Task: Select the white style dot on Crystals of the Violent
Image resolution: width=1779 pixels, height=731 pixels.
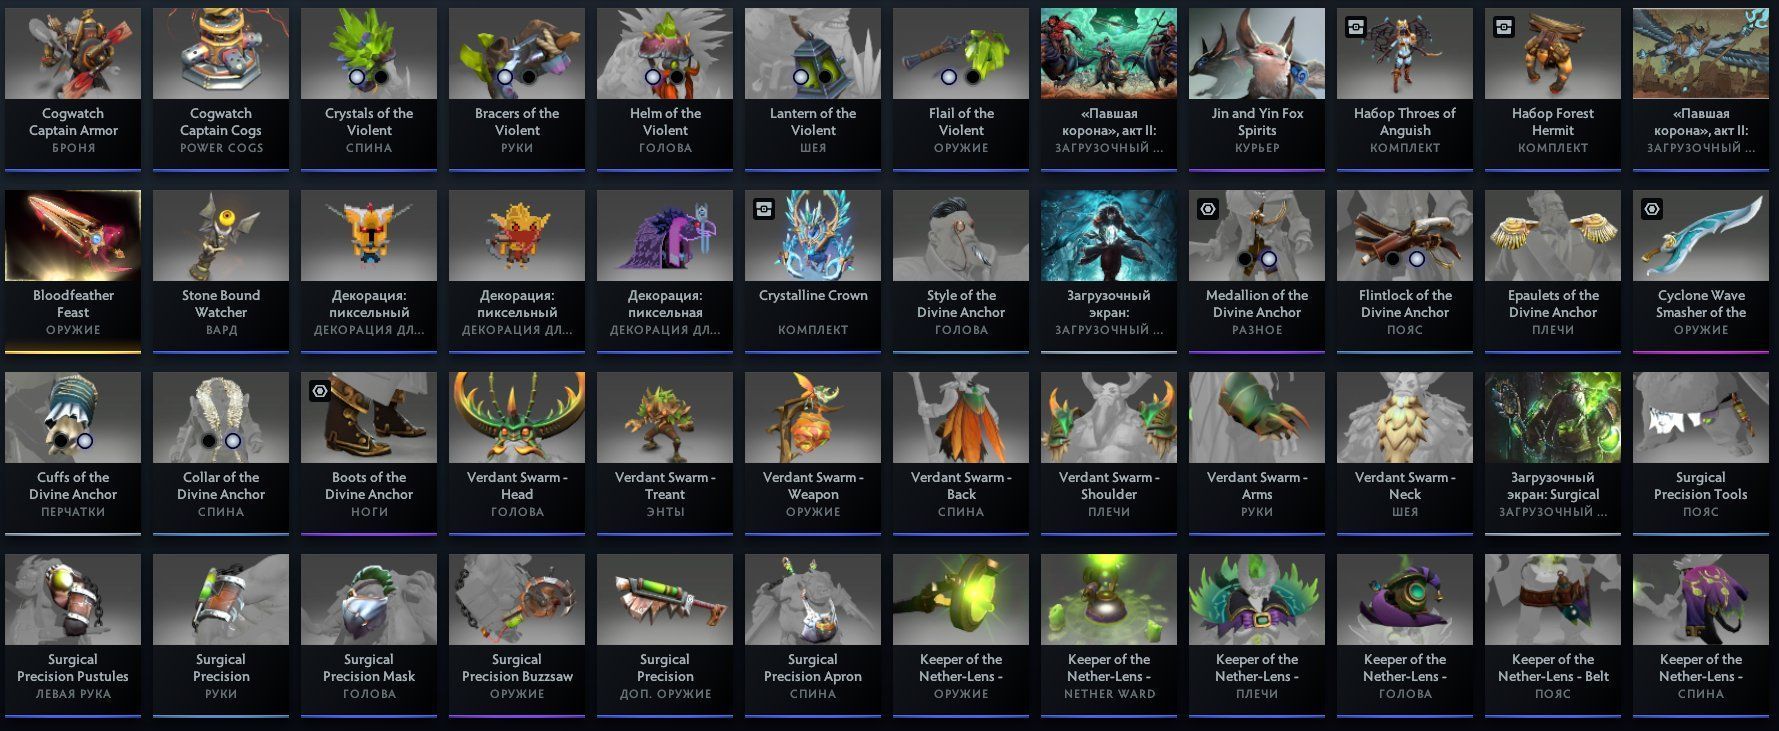Action: [x=357, y=77]
